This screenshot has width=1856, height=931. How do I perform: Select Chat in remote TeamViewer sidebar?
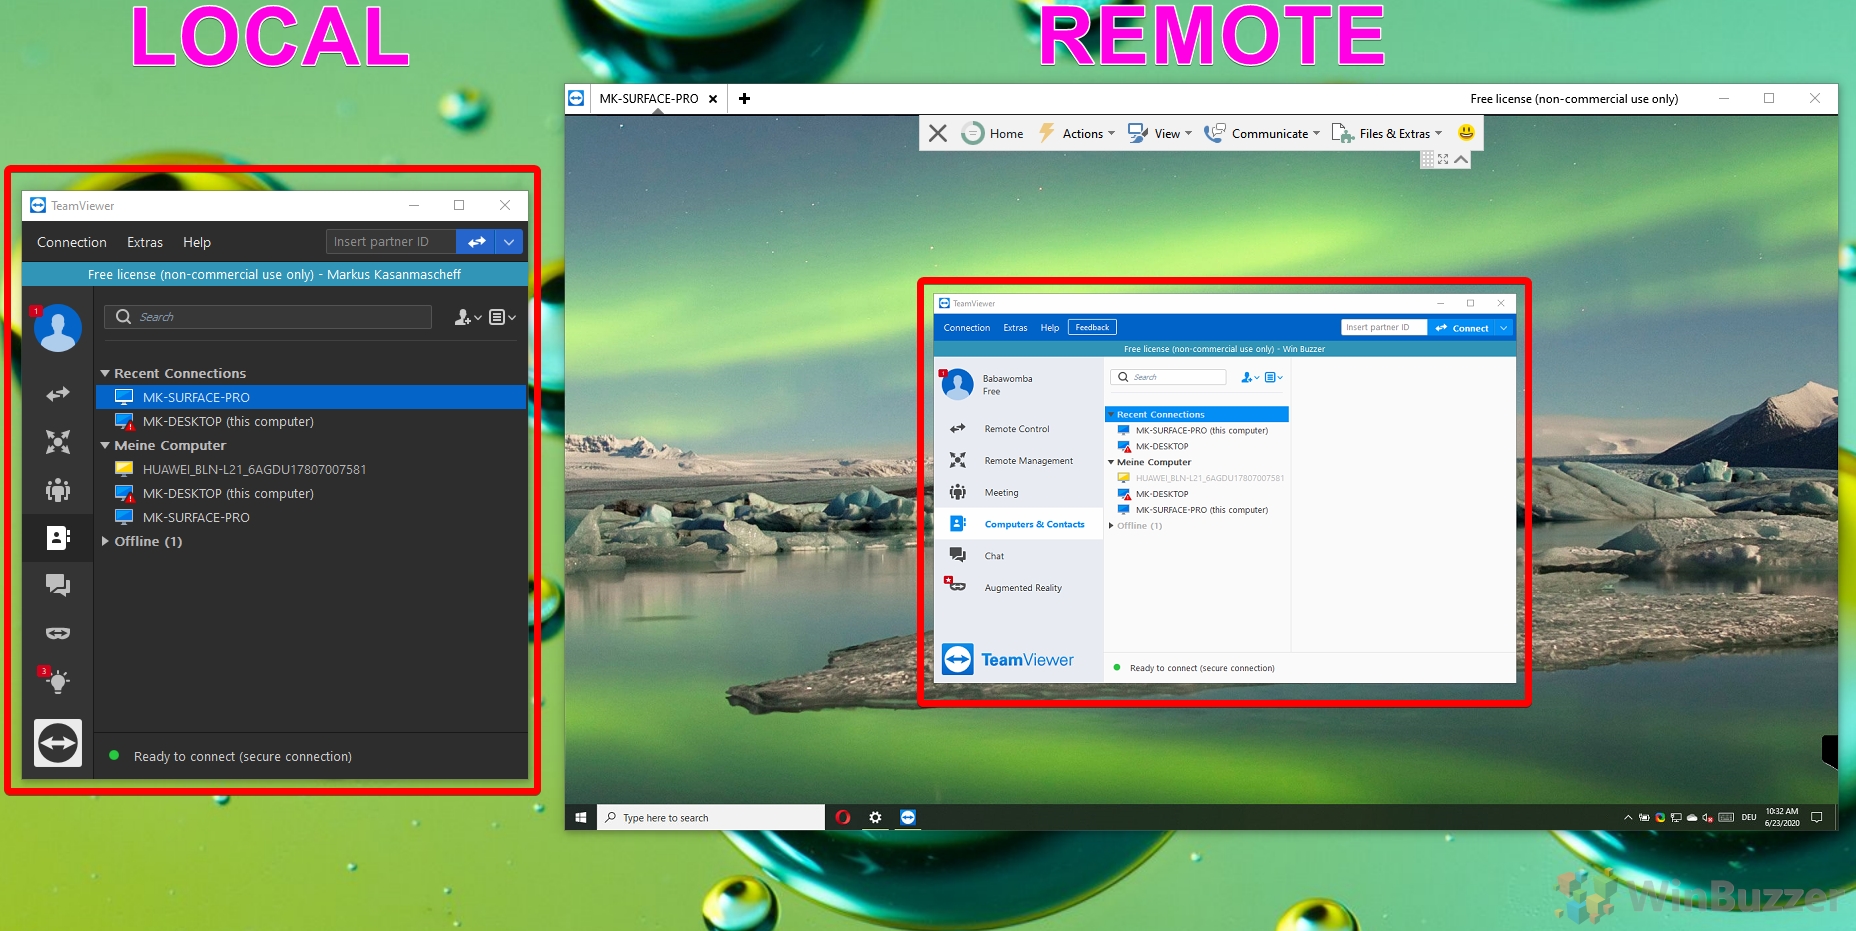click(1018, 556)
